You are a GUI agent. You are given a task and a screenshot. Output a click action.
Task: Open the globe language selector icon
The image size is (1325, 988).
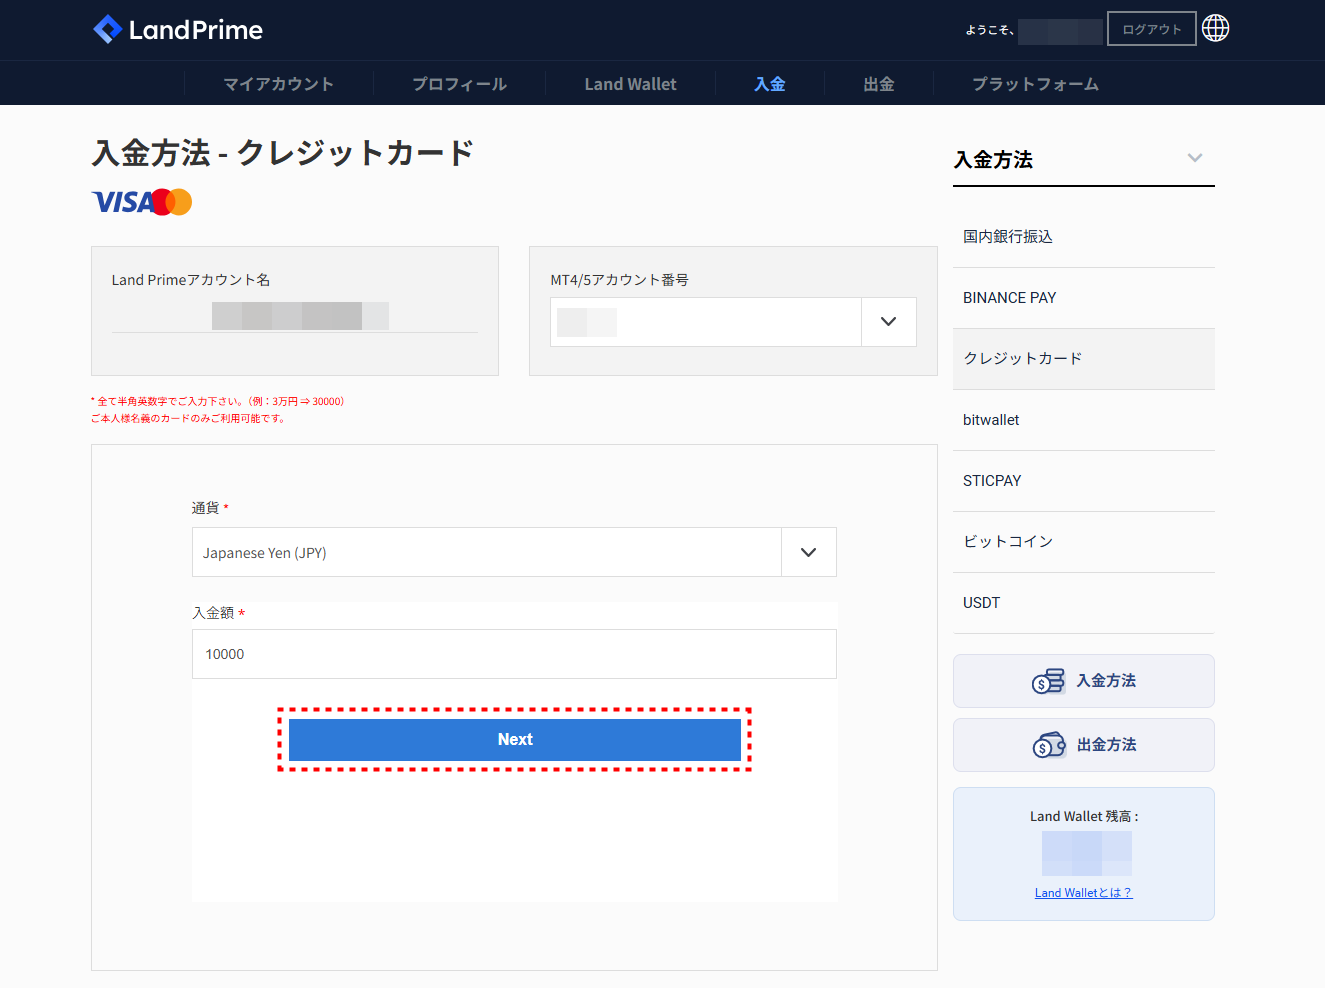click(x=1215, y=29)
